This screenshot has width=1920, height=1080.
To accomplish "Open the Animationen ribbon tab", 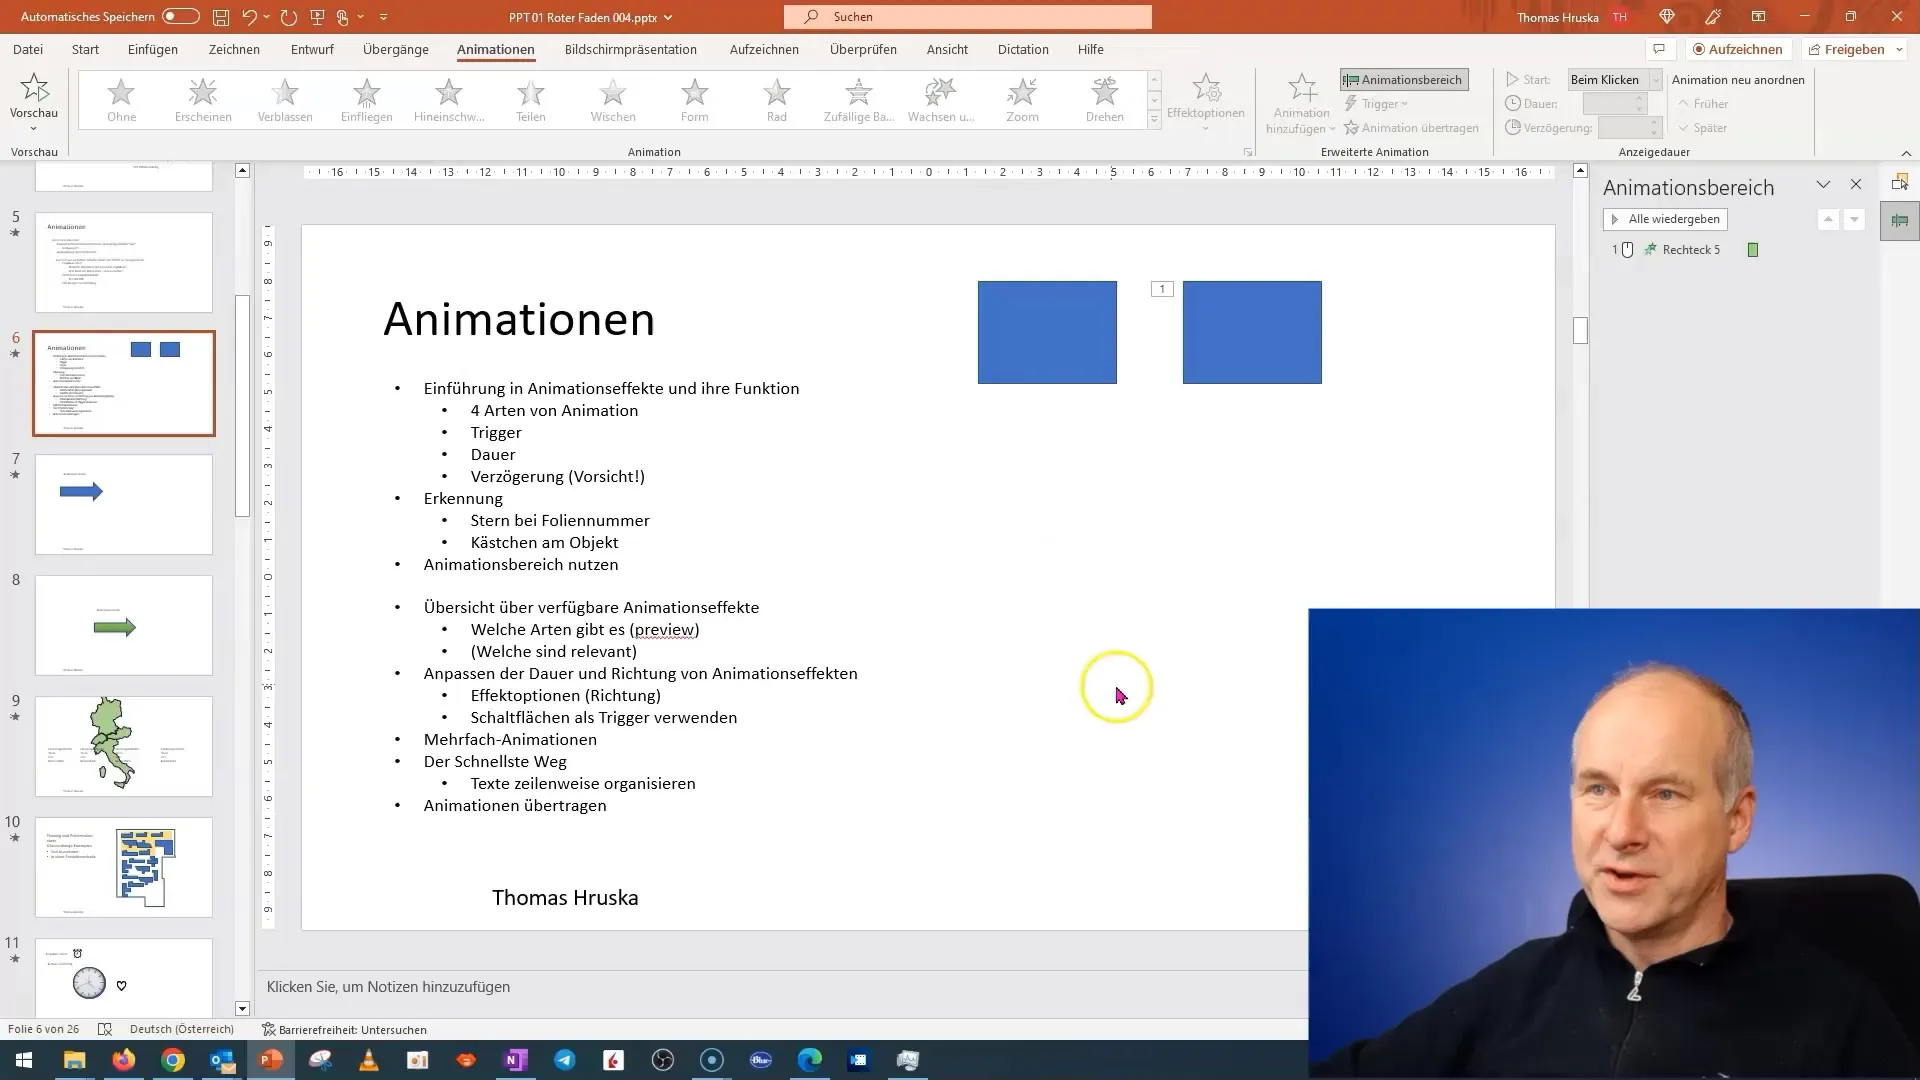I will click(496, 49).
